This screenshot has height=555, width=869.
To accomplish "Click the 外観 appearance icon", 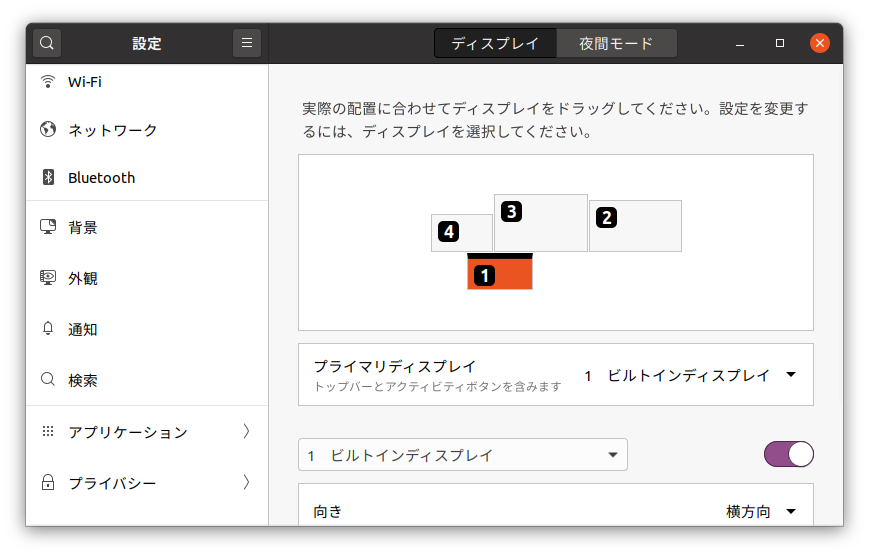I will [x=48, y=277].
